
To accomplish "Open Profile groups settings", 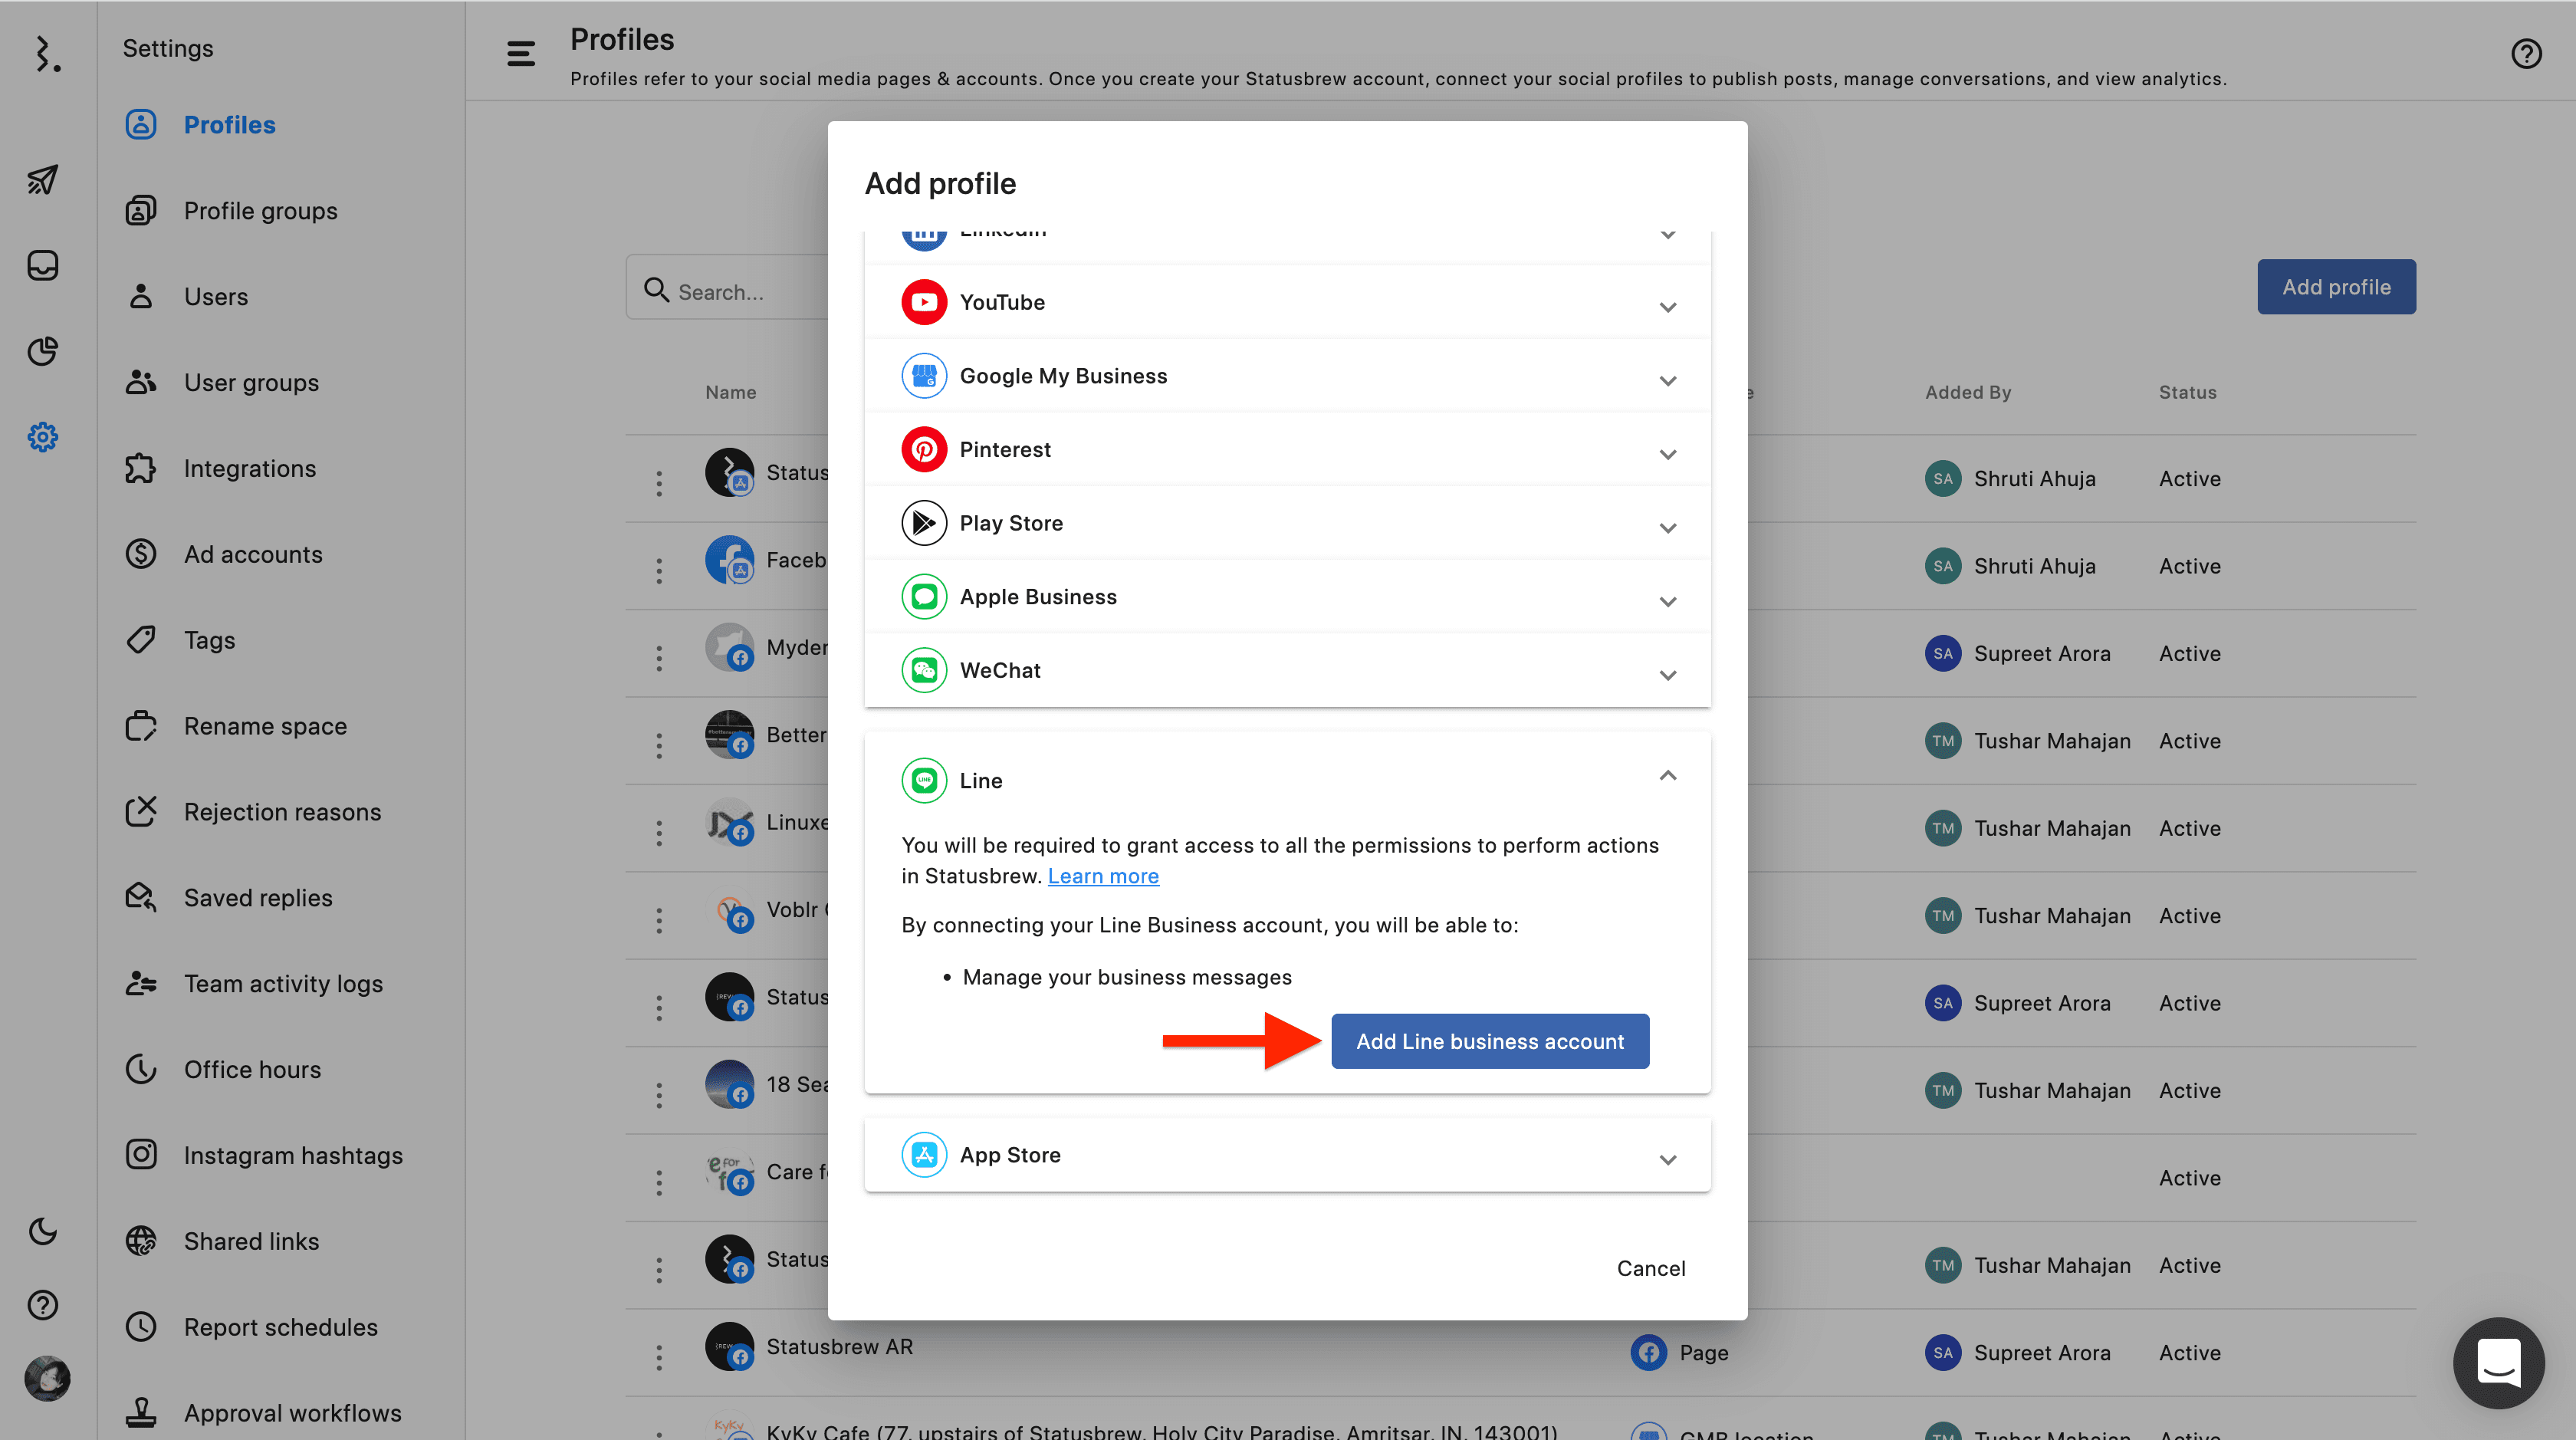I will point(231,211).
